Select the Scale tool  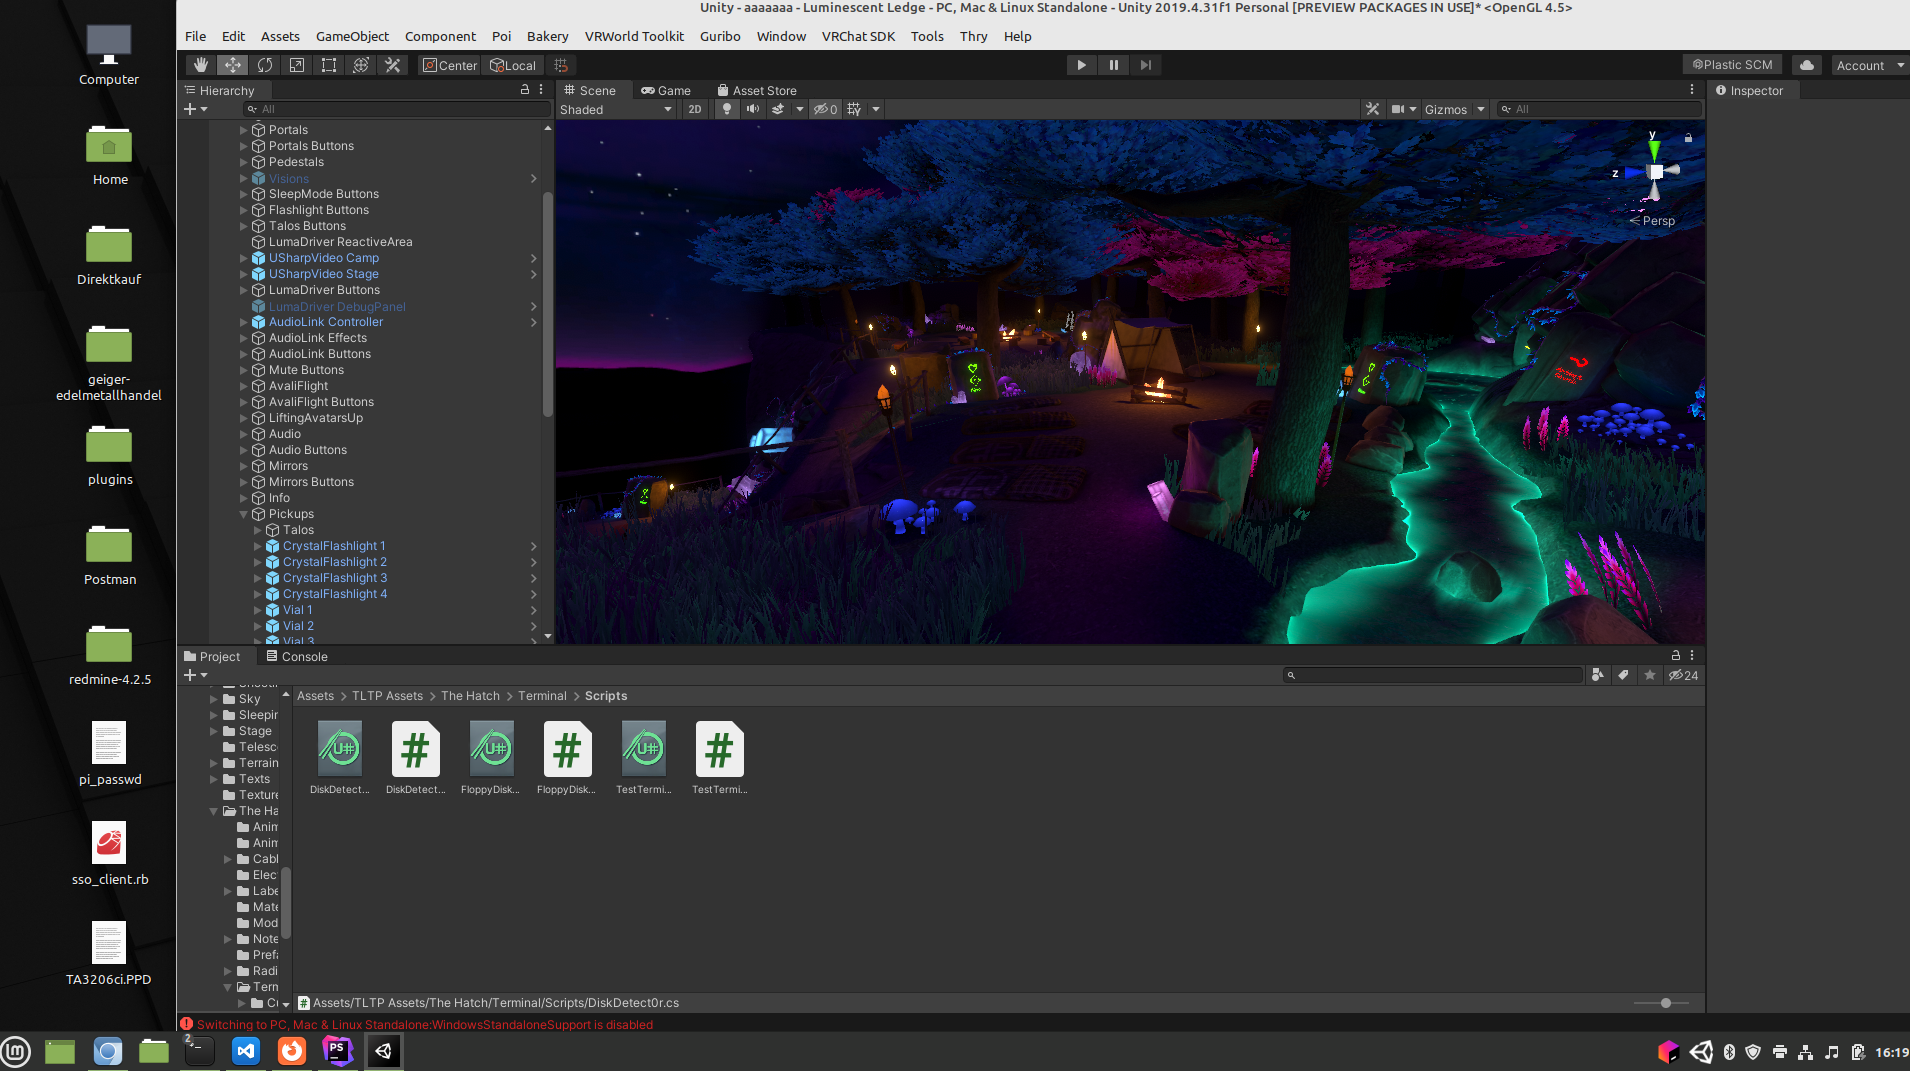[297, 65]
